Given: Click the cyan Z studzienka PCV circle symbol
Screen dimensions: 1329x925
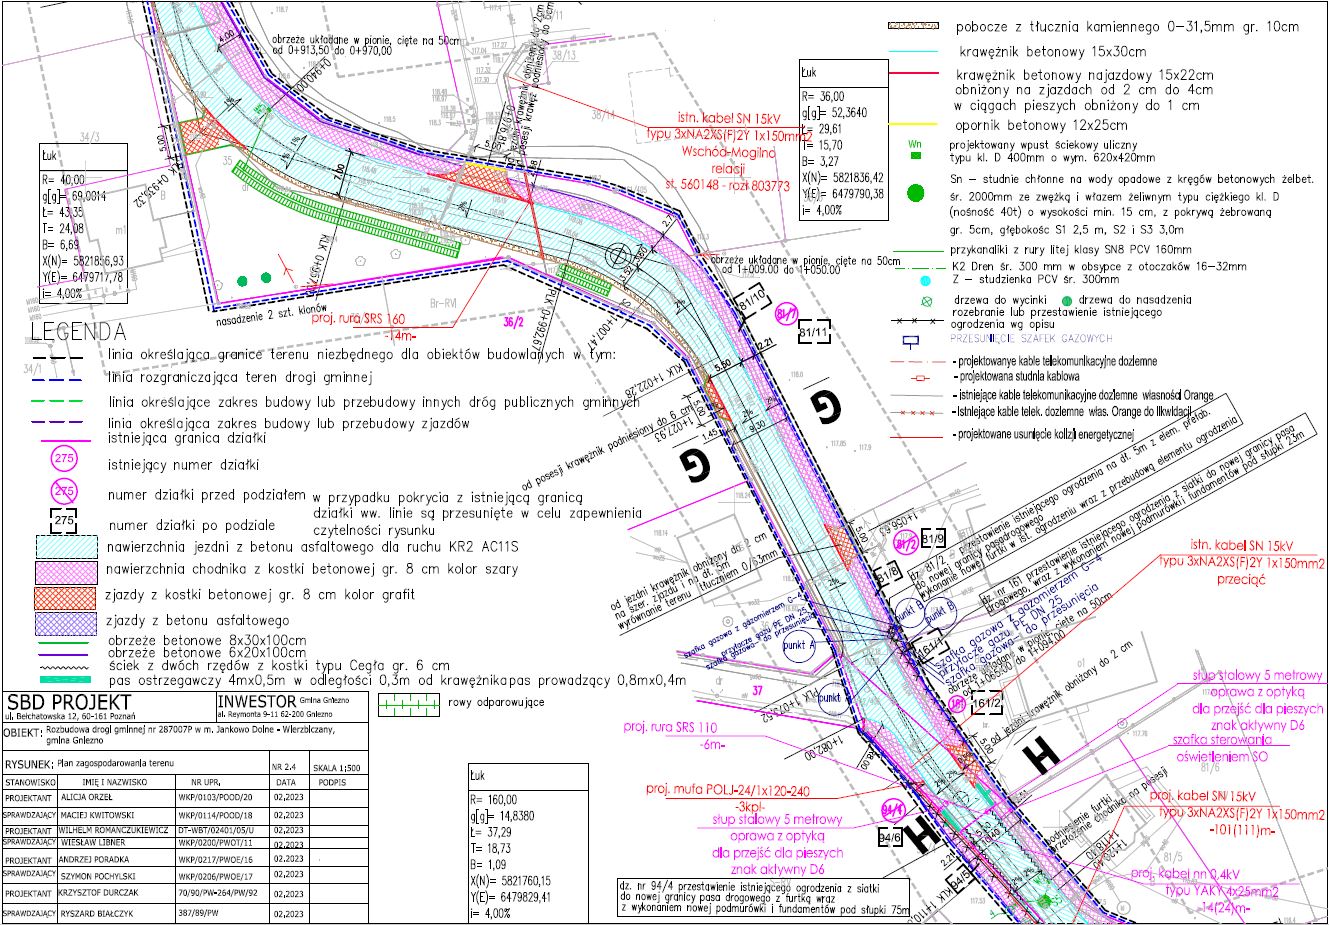Looking at the screenshot, I should click(x=925, y=282).
